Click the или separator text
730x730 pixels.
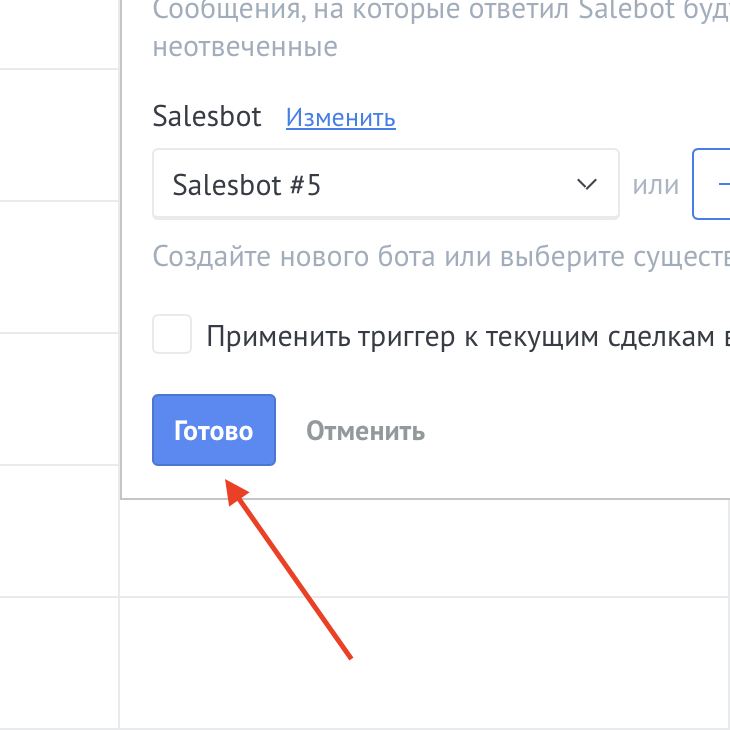(655, 185)
